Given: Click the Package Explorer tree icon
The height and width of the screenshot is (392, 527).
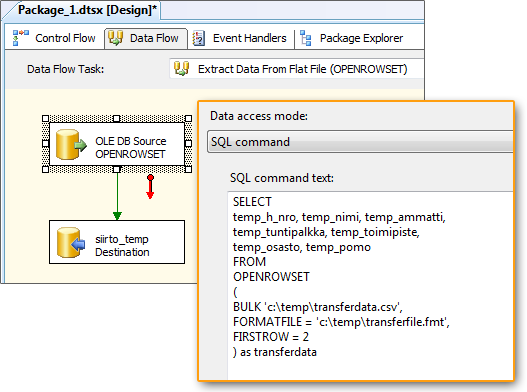Looking at the screenshot, I should point(306,38).
